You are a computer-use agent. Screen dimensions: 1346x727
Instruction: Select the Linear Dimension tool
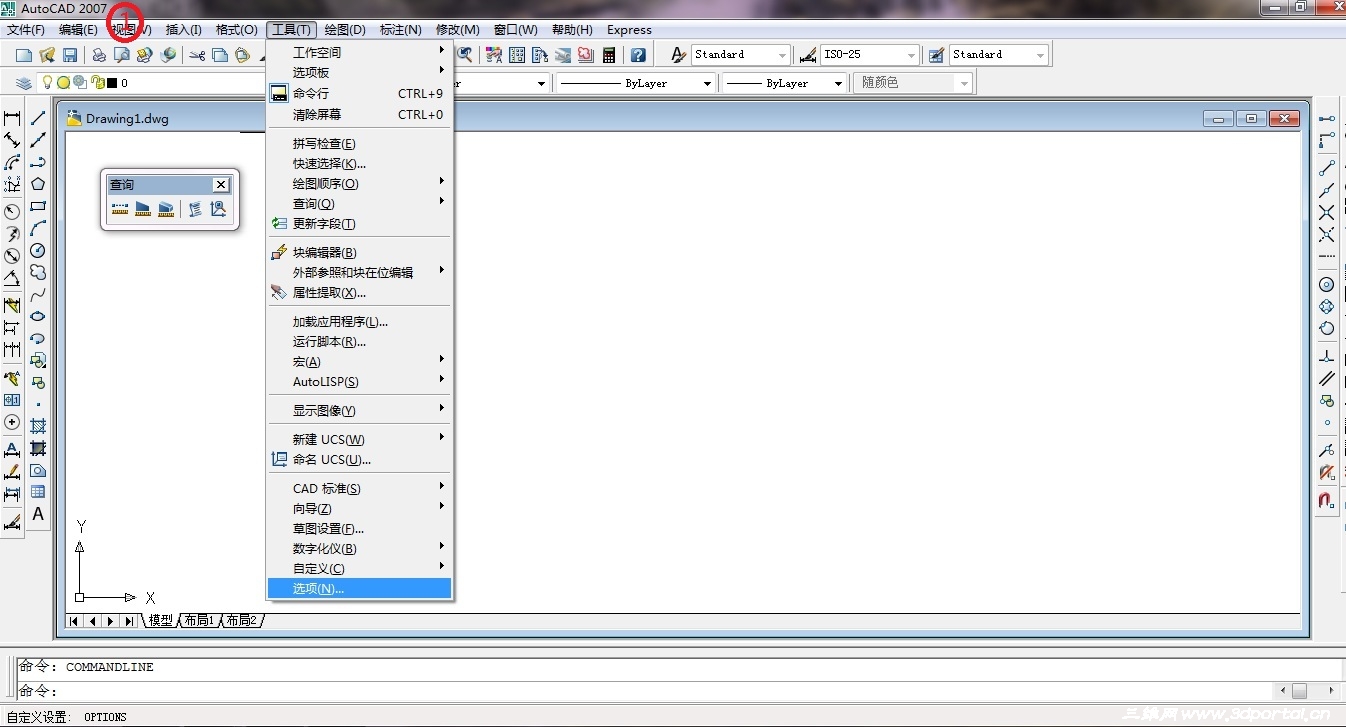pos(12,119)
